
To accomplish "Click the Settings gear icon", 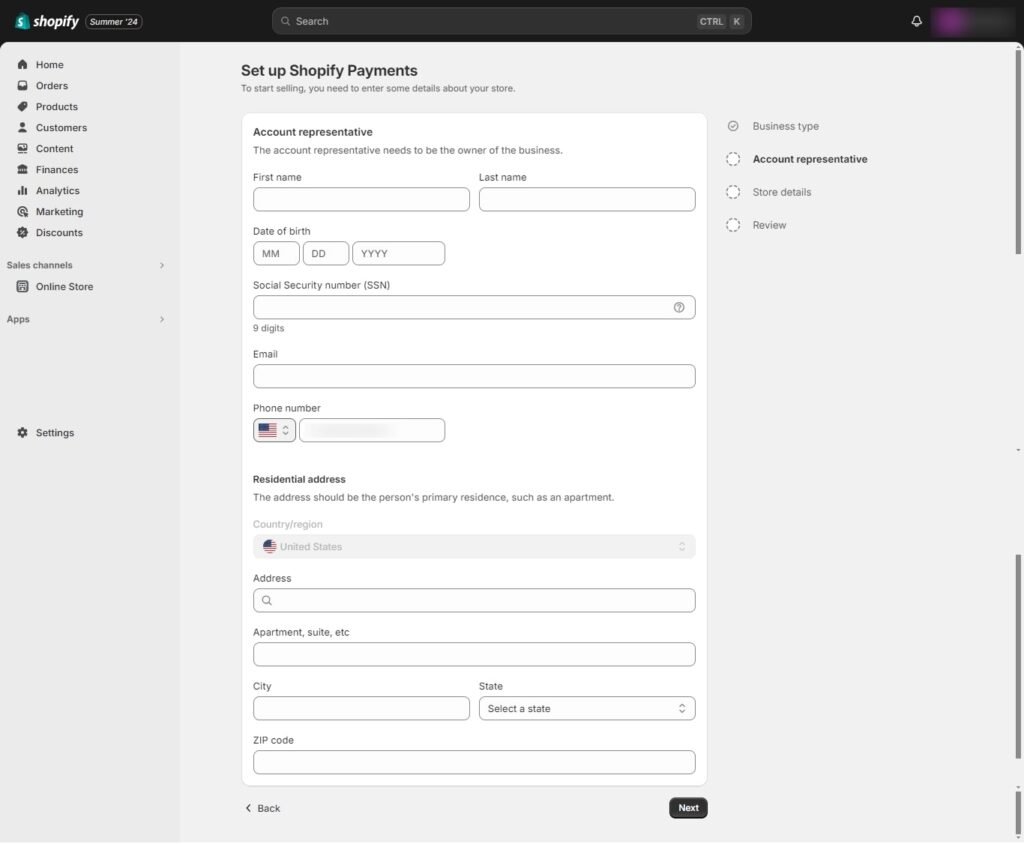I will click(x=22, y=432).
